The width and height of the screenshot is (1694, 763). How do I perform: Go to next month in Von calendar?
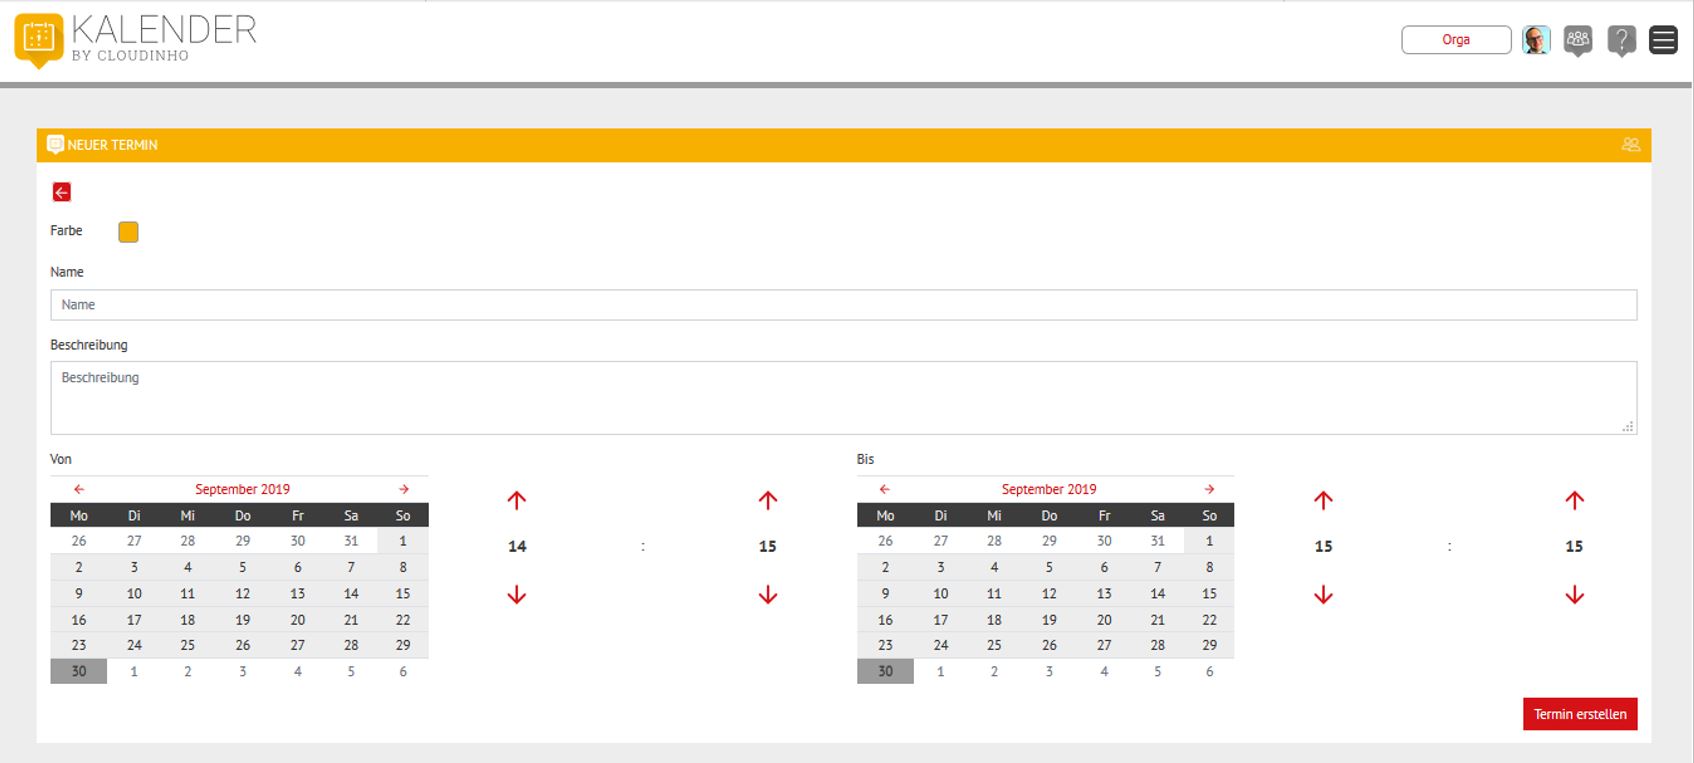(404, 489)
